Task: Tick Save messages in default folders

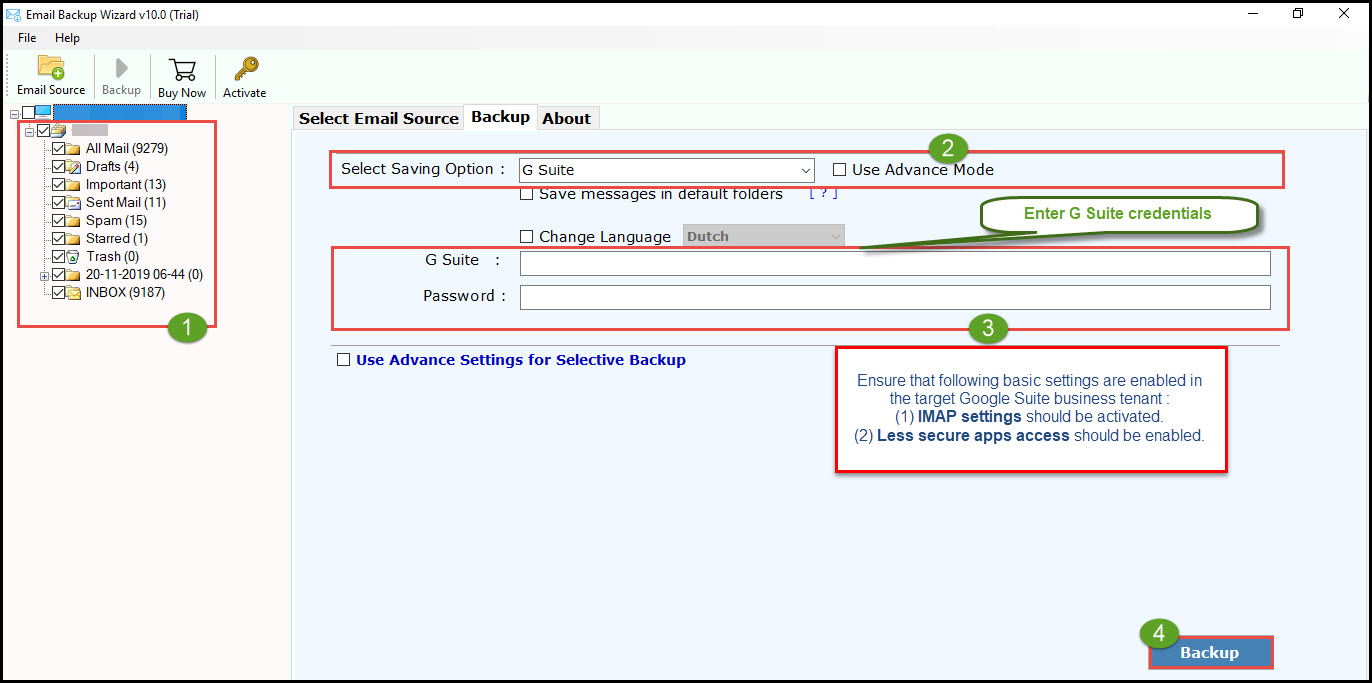Action: pyautogui.click(x=527, y=195)
